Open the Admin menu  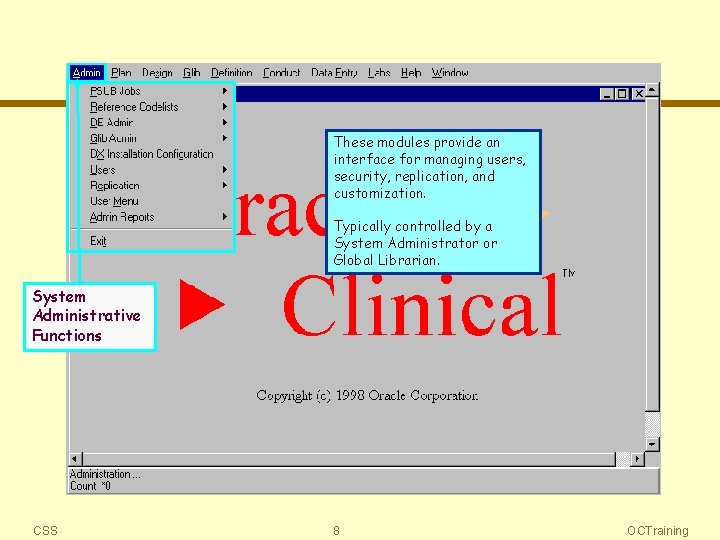86,73
